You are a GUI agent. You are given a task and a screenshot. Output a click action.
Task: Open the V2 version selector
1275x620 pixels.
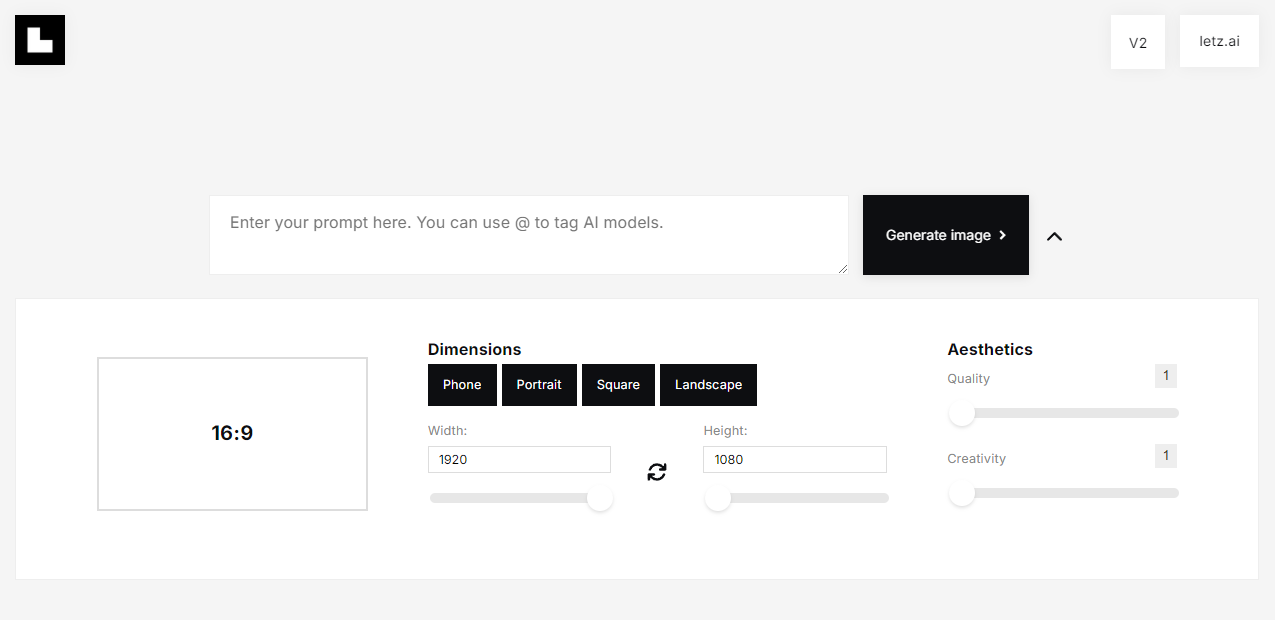pyautogui.click(x=1137, y=43)
